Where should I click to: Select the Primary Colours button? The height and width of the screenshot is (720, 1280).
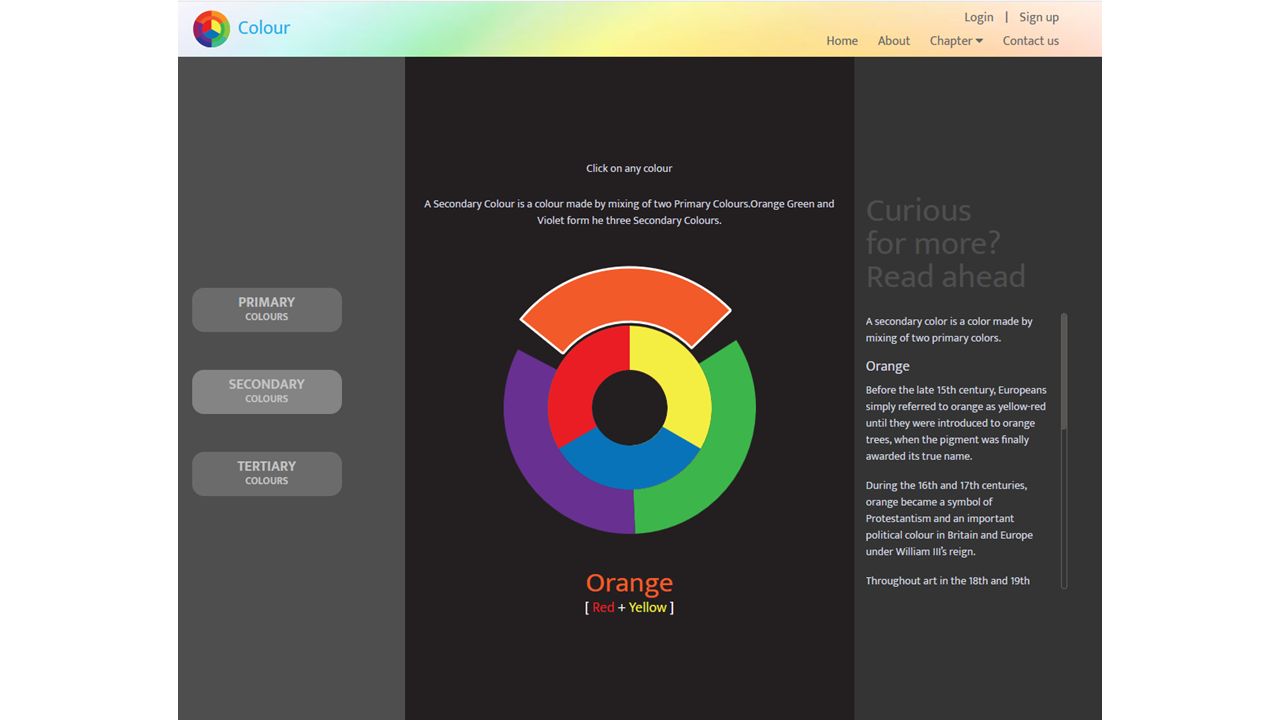[x=267, y=309]
